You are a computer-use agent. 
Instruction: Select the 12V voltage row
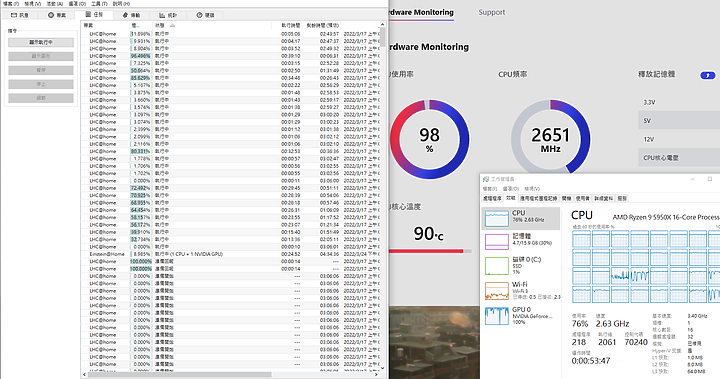tap(679, 139)
